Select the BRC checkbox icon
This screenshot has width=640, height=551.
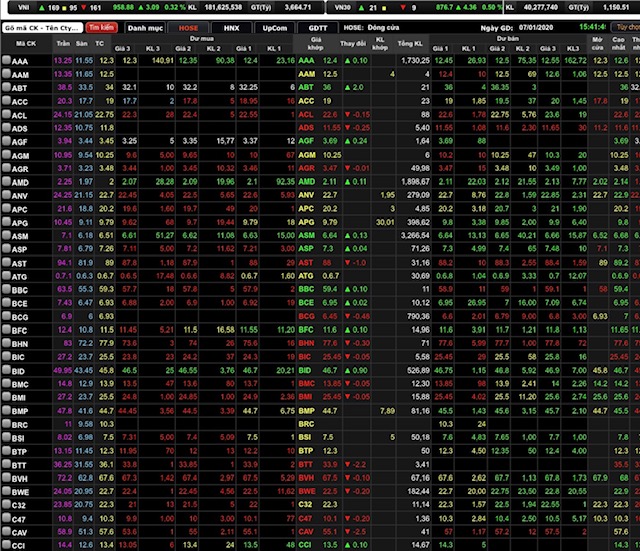[x=6, y=424]
